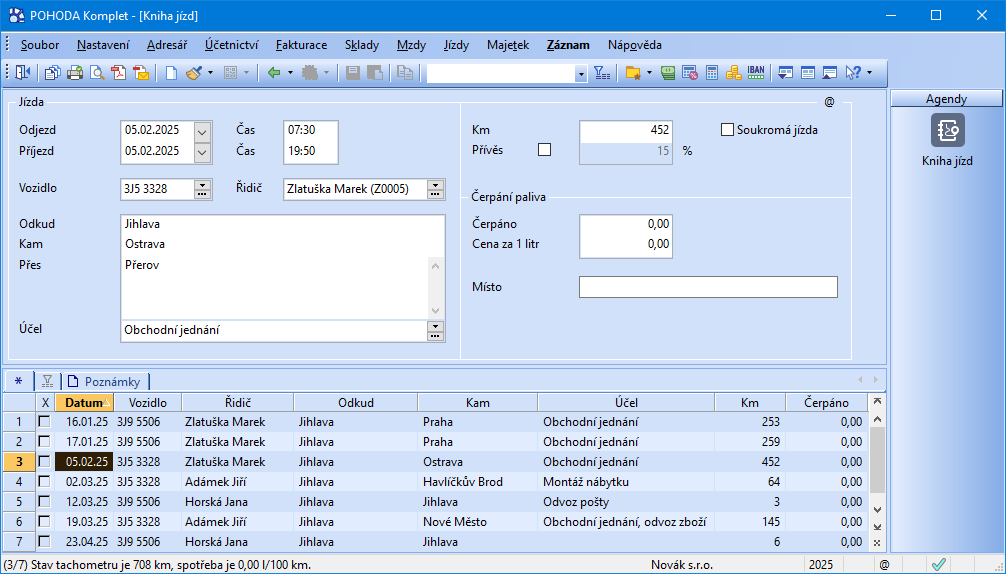1006x574 pixels.
Task: Click the @ icon in the status bar
Action: pos(885,565)
